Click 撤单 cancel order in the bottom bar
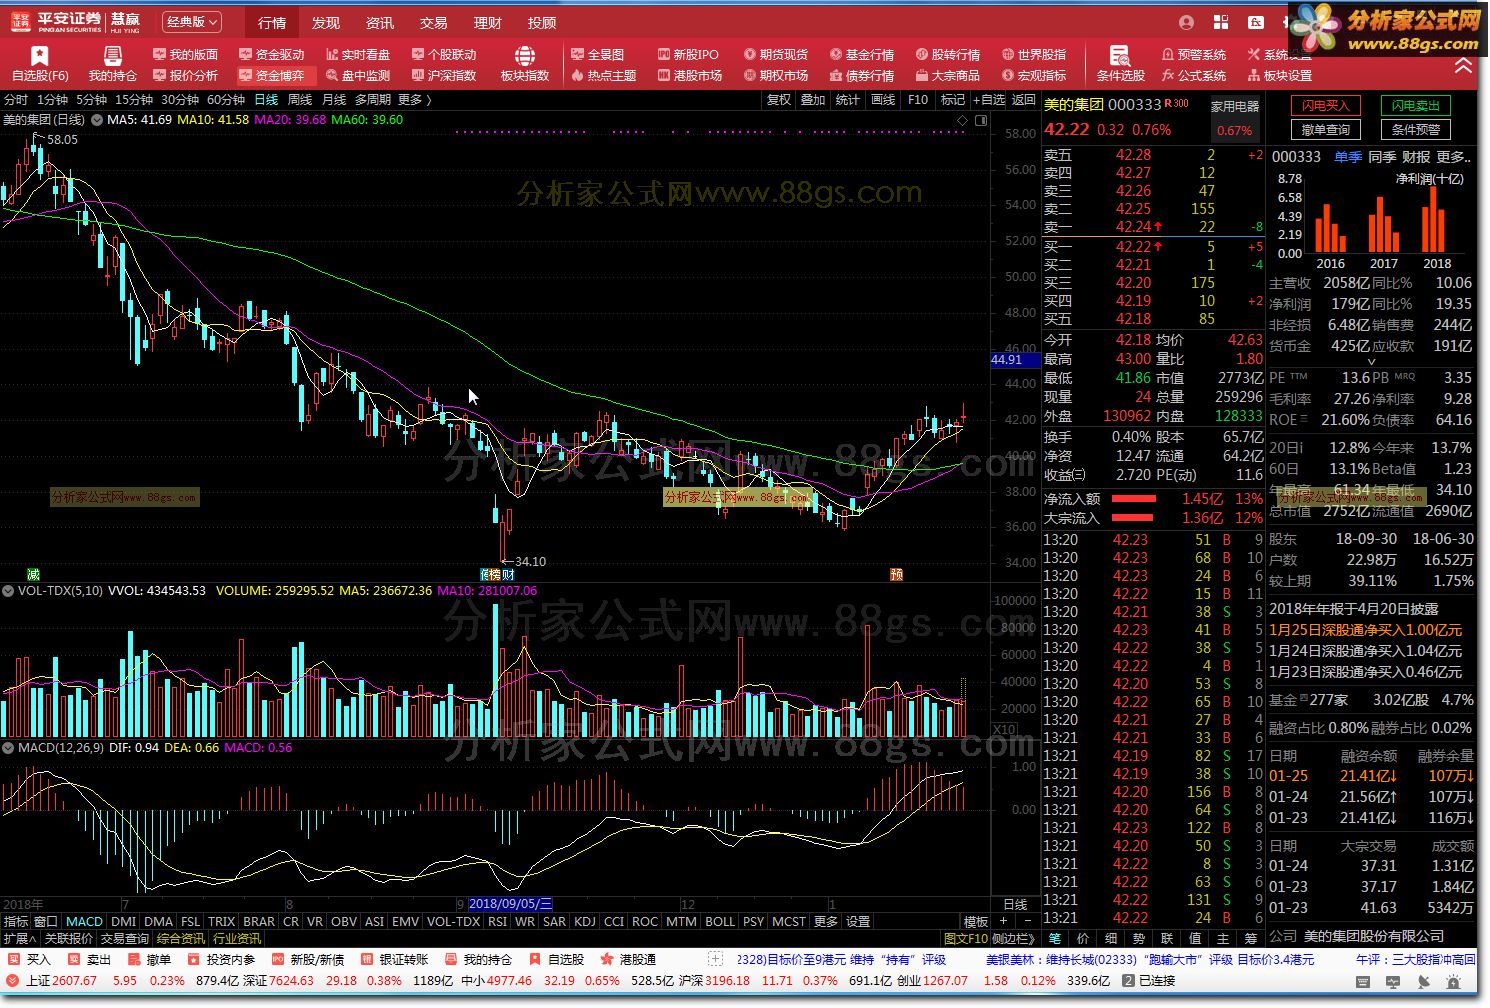 (148, 959)
